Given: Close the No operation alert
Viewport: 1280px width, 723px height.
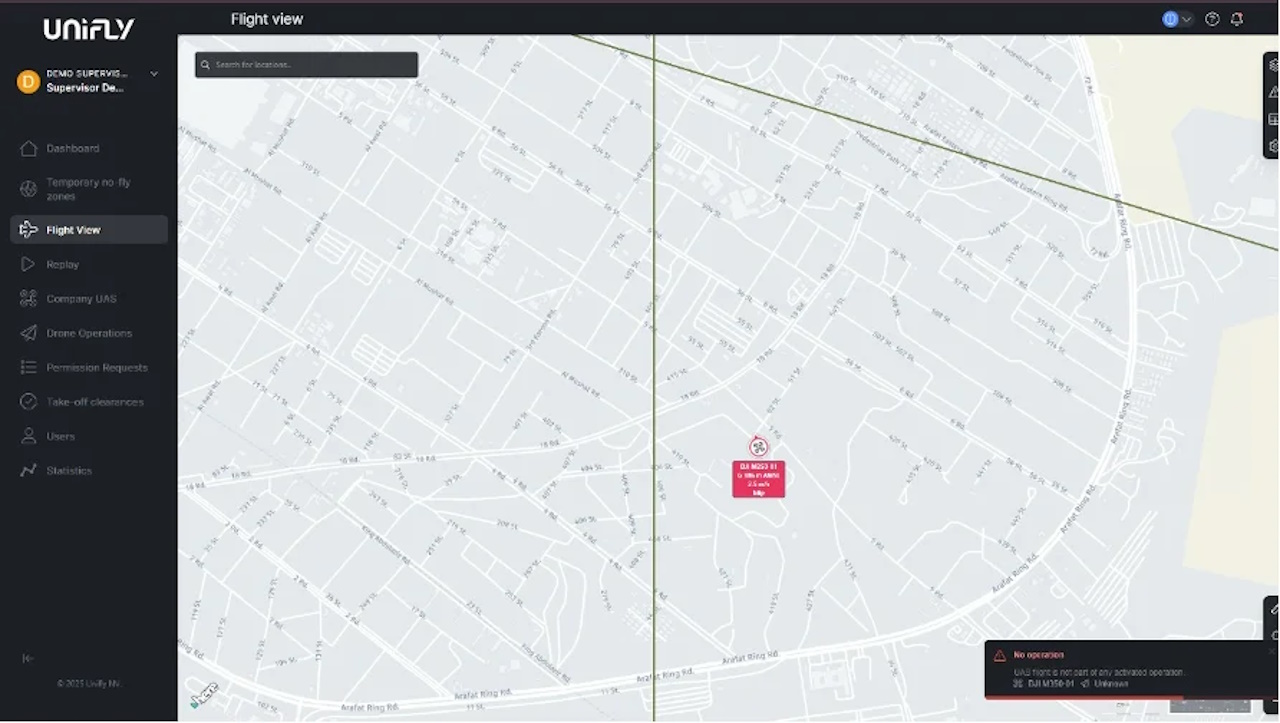Looking at the screenshot, I should tap(1272, 650).
